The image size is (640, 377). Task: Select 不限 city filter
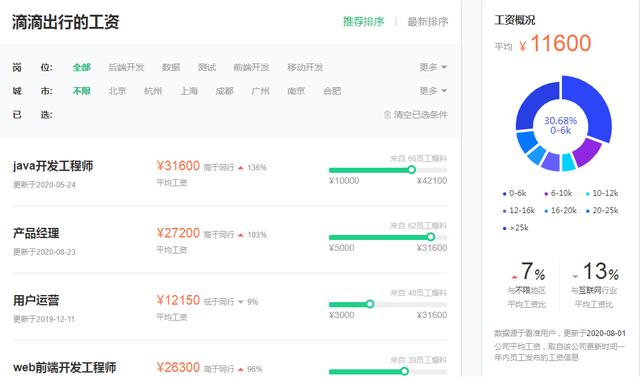point(82,91)
